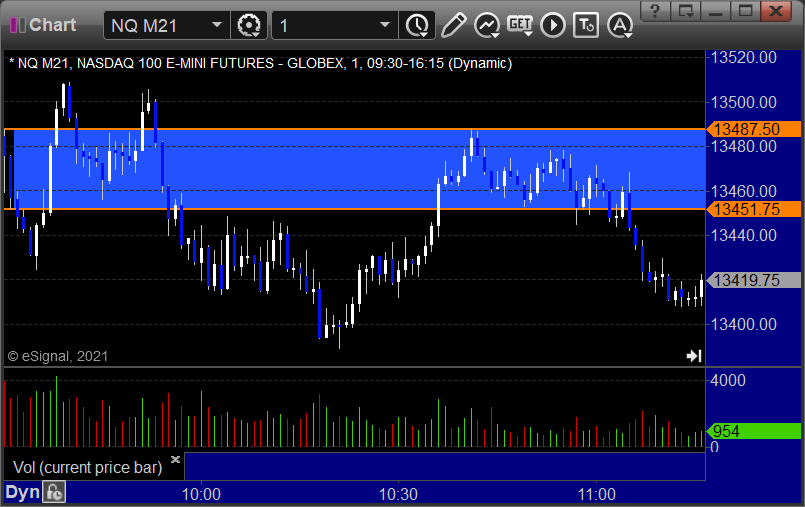
Task: Click the 4000 volume axis label
Action: (x=727, y=380)
